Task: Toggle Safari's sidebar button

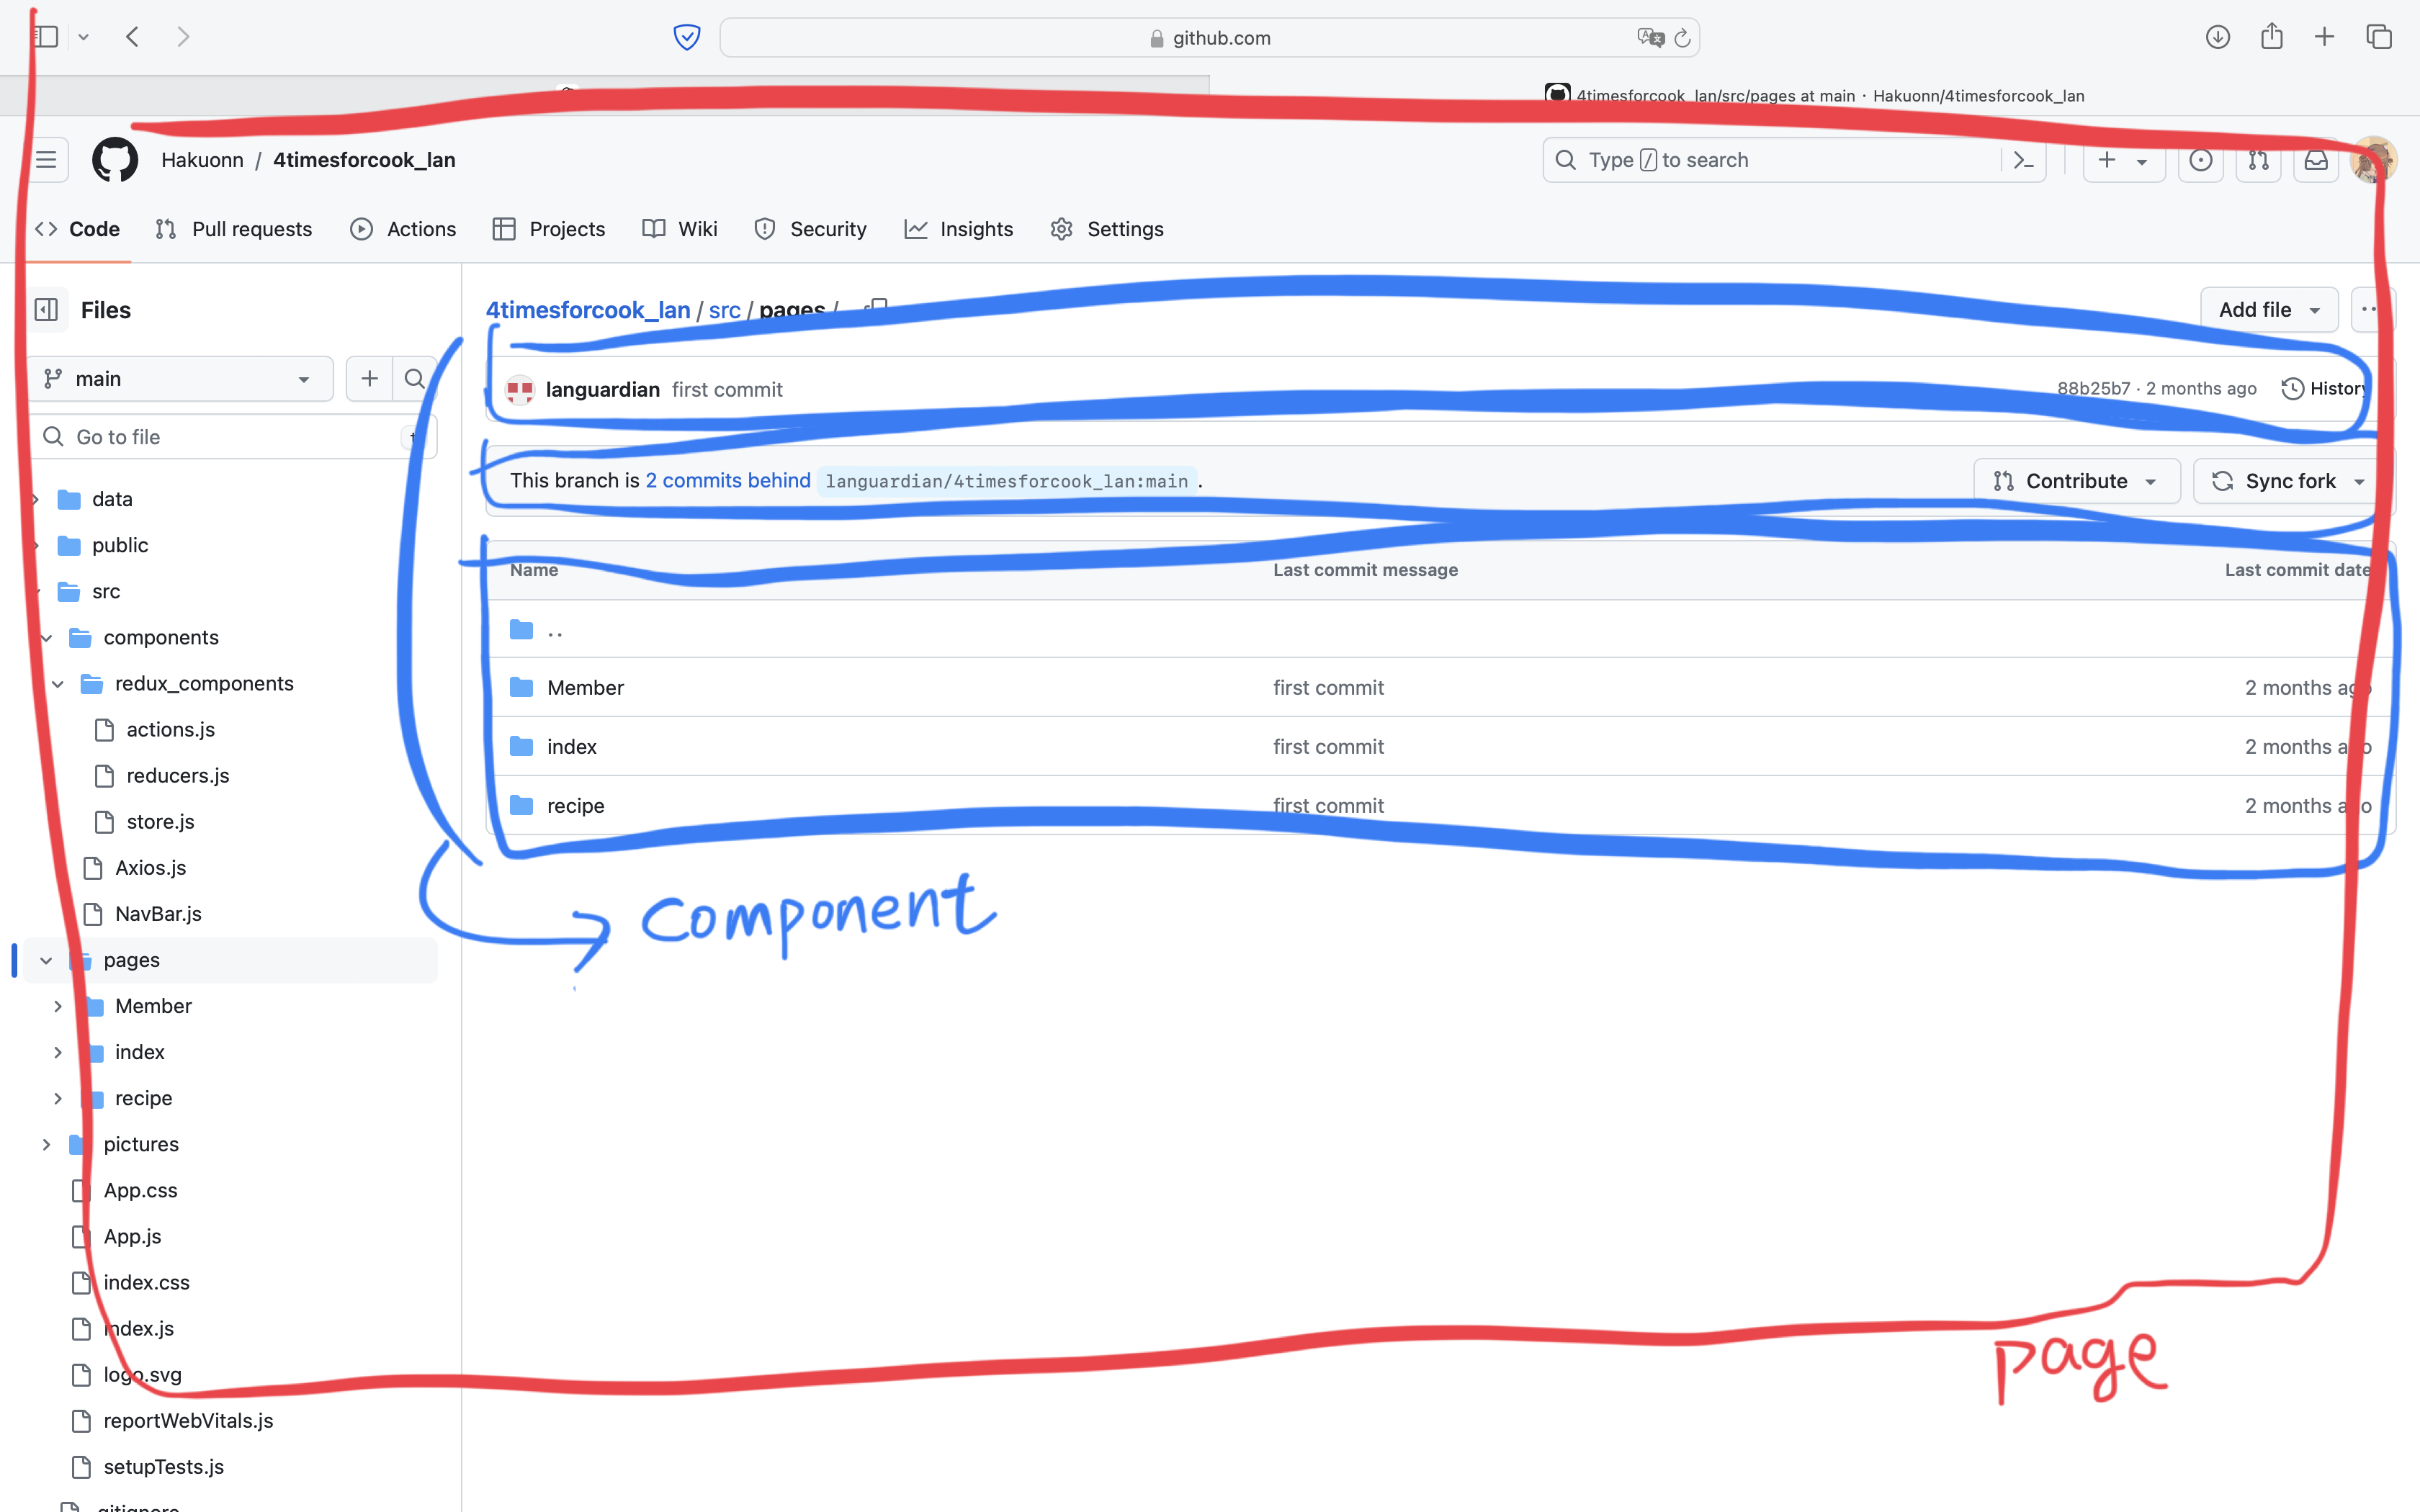Action: pyautogui.click(x=46, y=37)
